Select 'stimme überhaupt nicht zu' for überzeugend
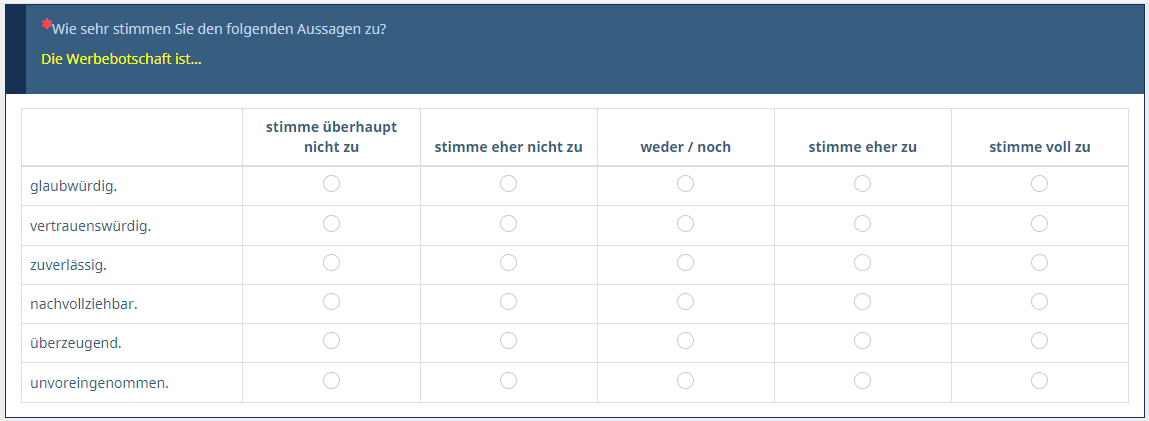 tap(331, 341)
